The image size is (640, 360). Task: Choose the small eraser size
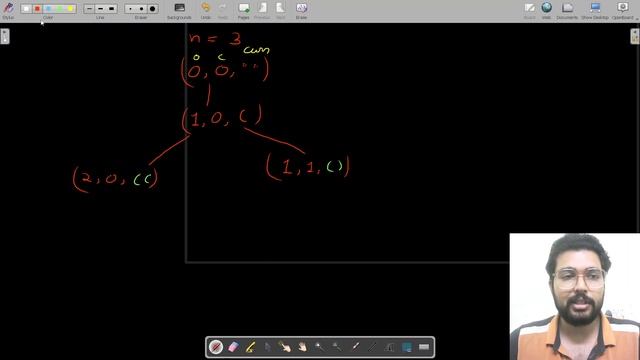130,9
